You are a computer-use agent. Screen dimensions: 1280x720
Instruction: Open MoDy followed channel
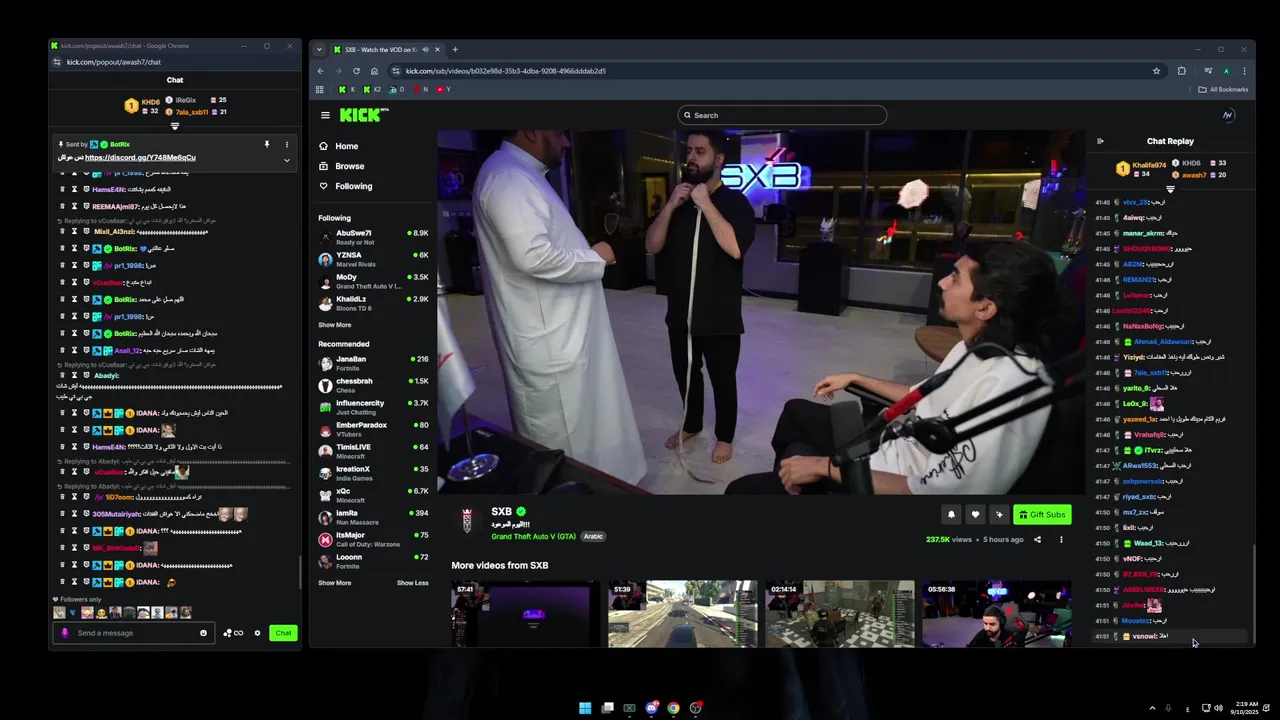coord(374,281)
